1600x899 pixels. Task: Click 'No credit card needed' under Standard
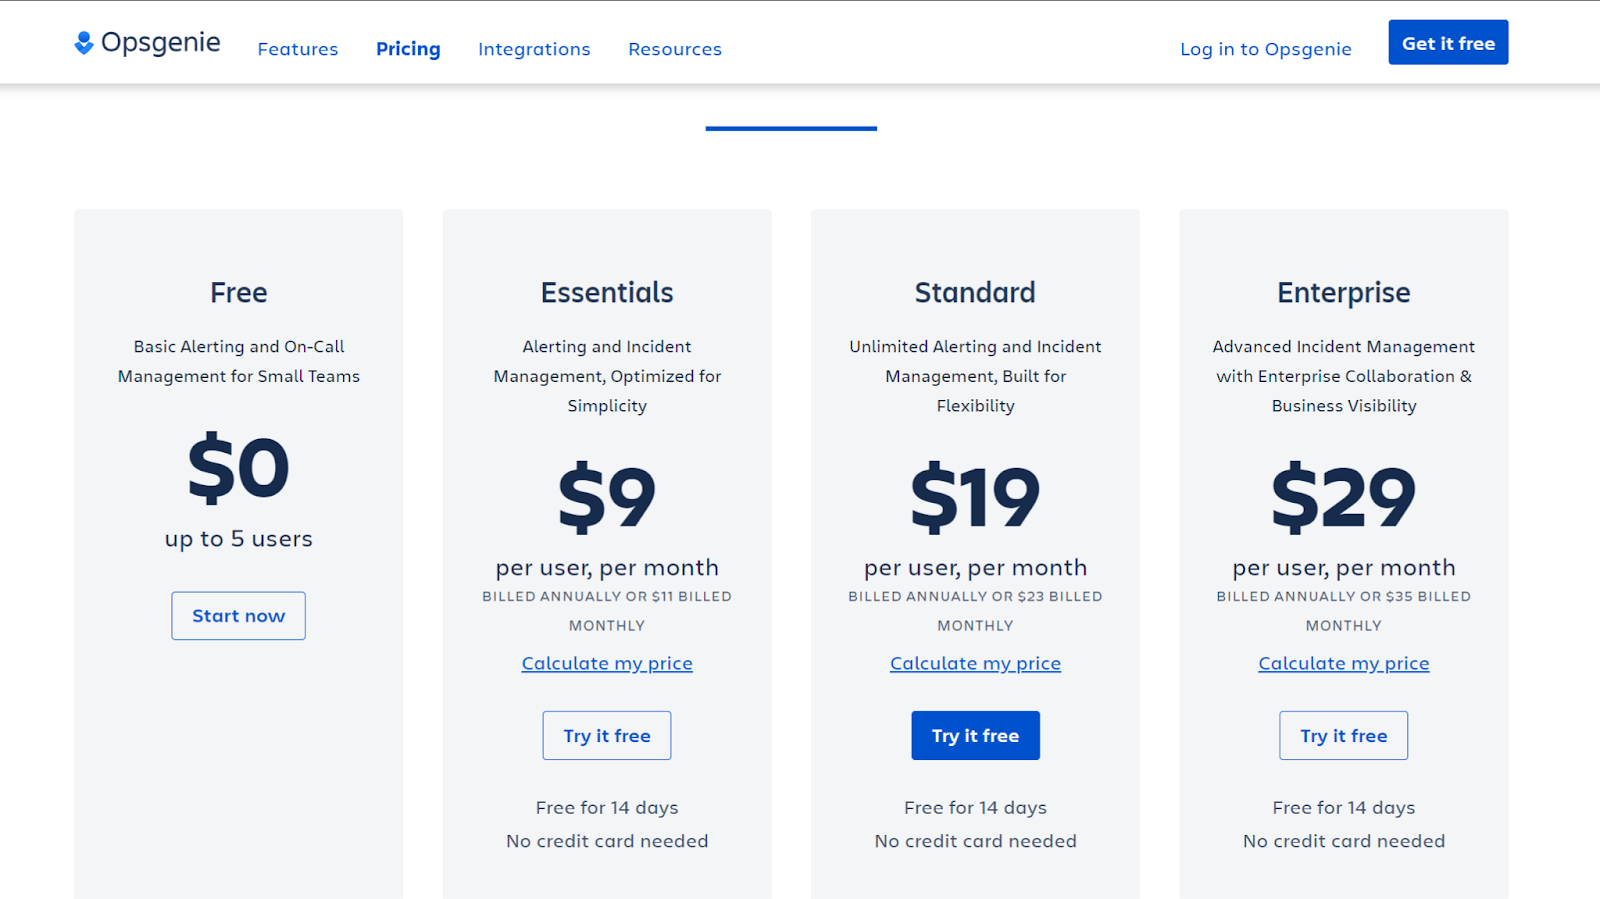pyautogui.click(x=975, y=841)
